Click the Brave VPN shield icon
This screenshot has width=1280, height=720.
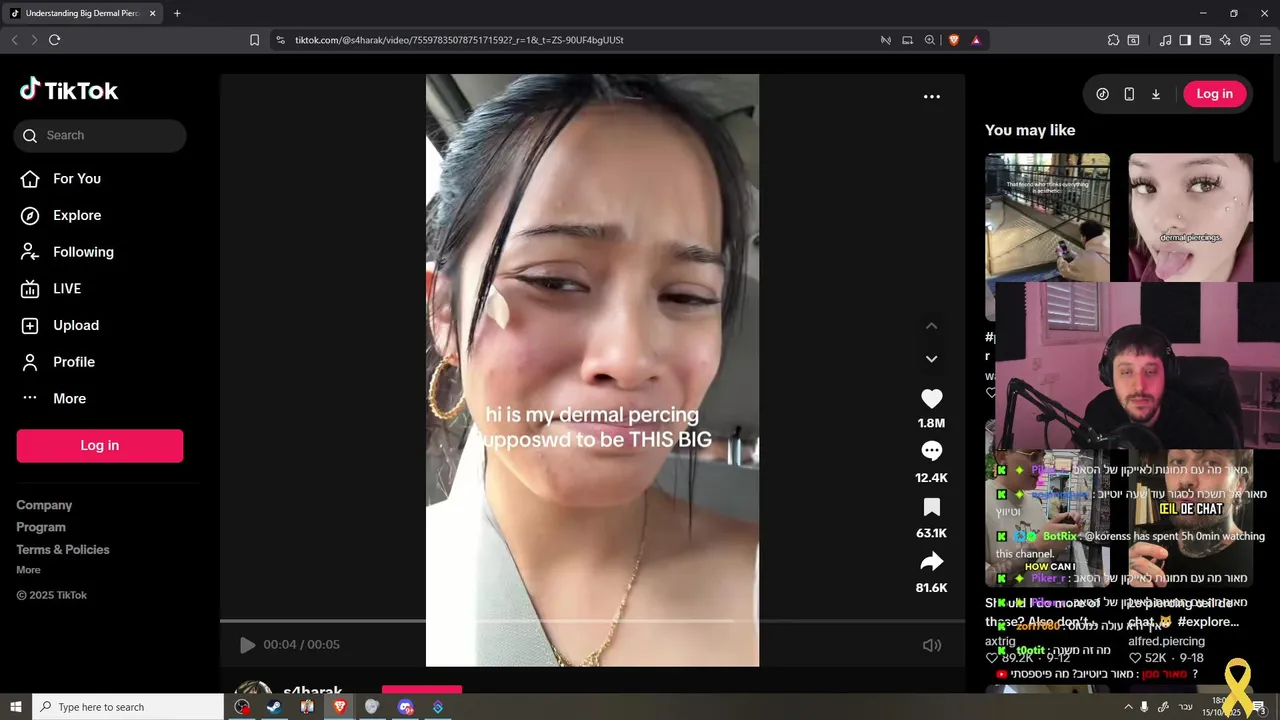click(x=1245, y=40)
